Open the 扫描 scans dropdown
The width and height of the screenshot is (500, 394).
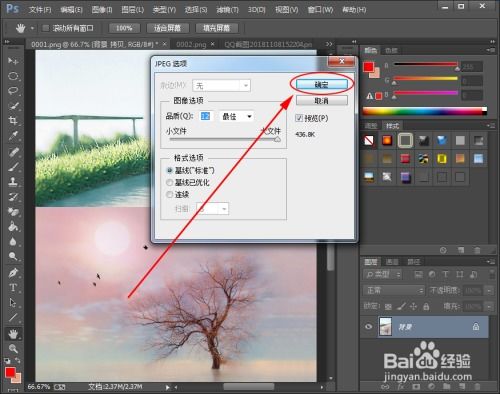212,209
